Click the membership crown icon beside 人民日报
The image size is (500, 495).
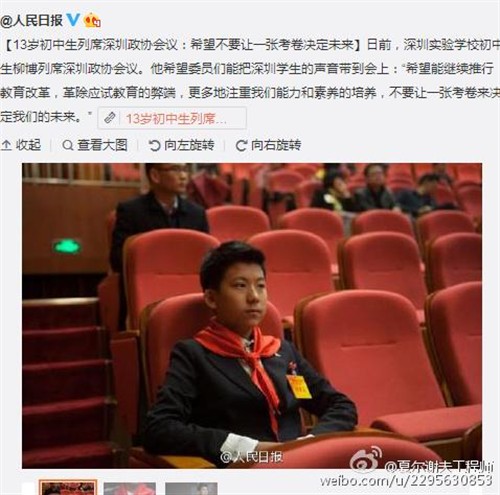tap(92, 20)
